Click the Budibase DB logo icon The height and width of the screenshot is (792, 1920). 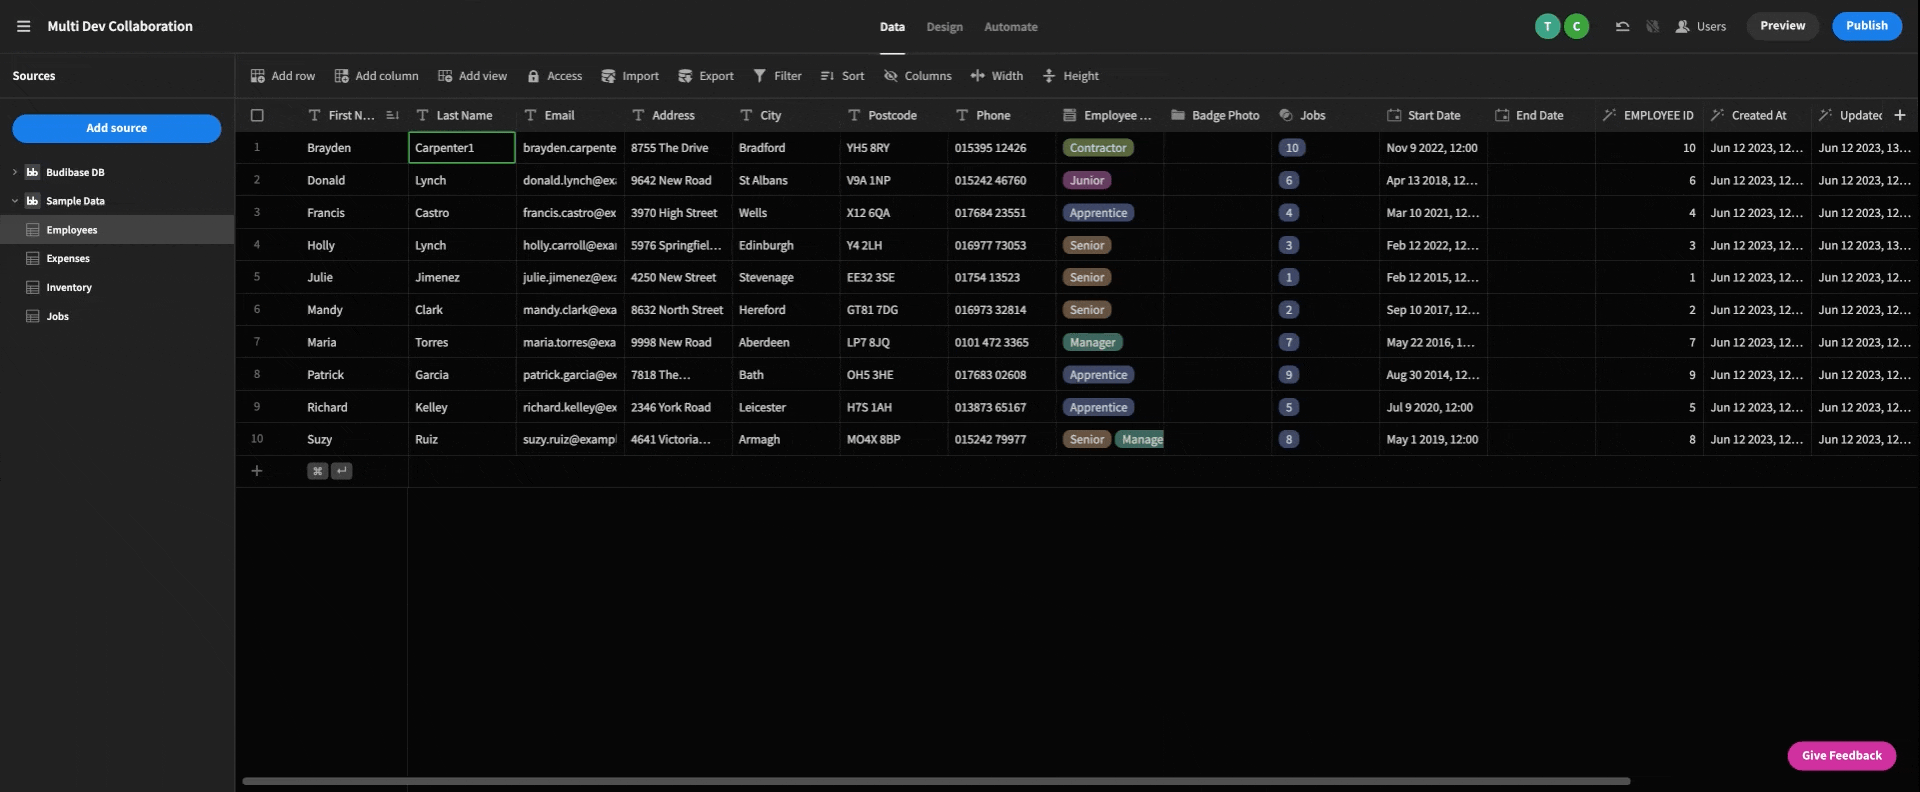click(33, 172)
